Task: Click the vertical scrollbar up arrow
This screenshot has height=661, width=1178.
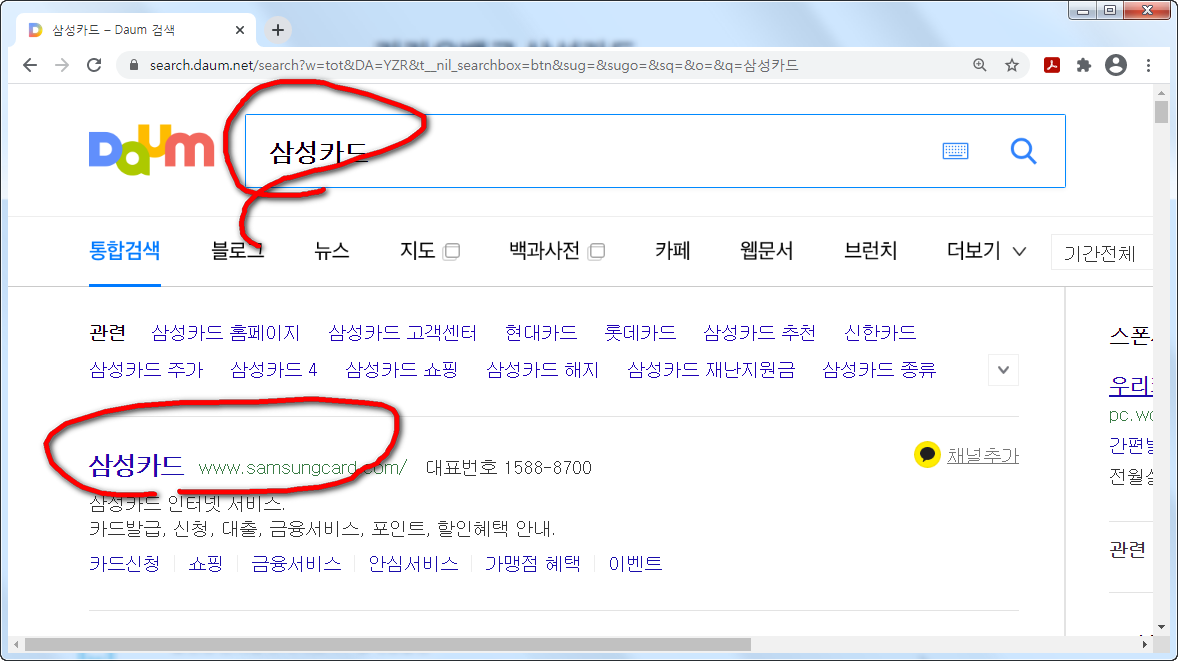Action: point(1161,92)
